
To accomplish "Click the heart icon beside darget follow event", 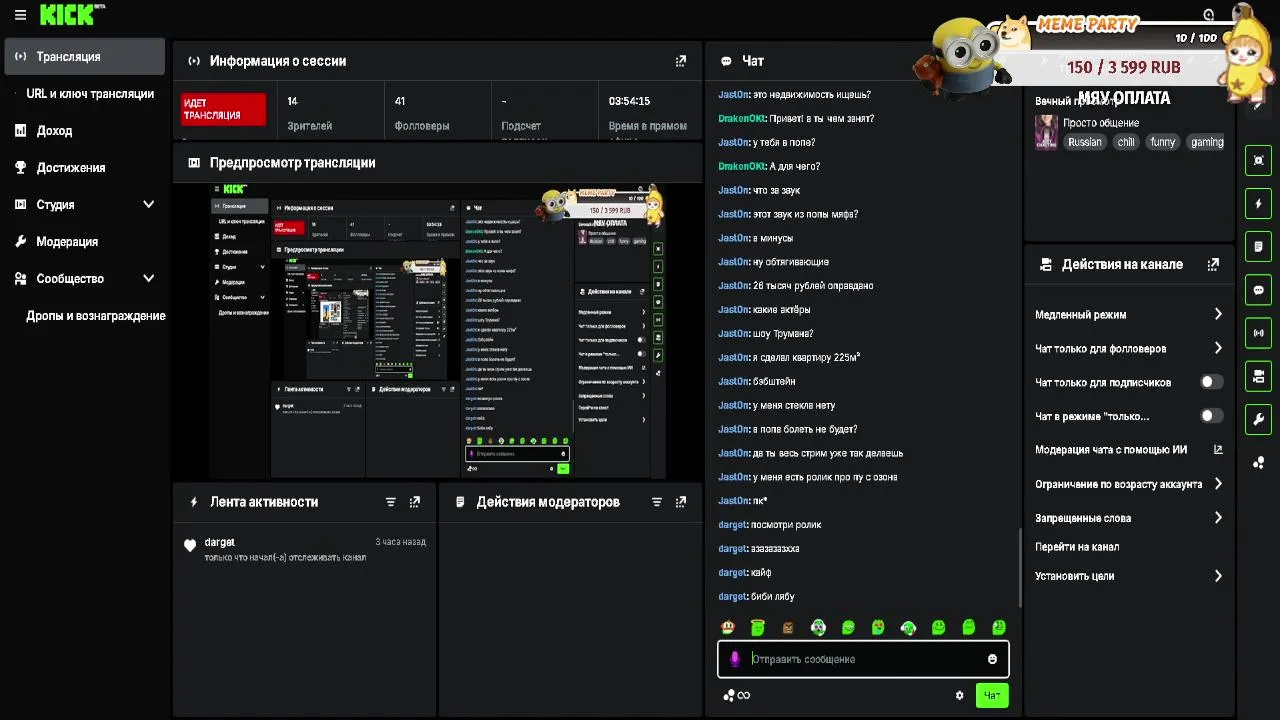I will pyautogui.click(x=190, y=546).
